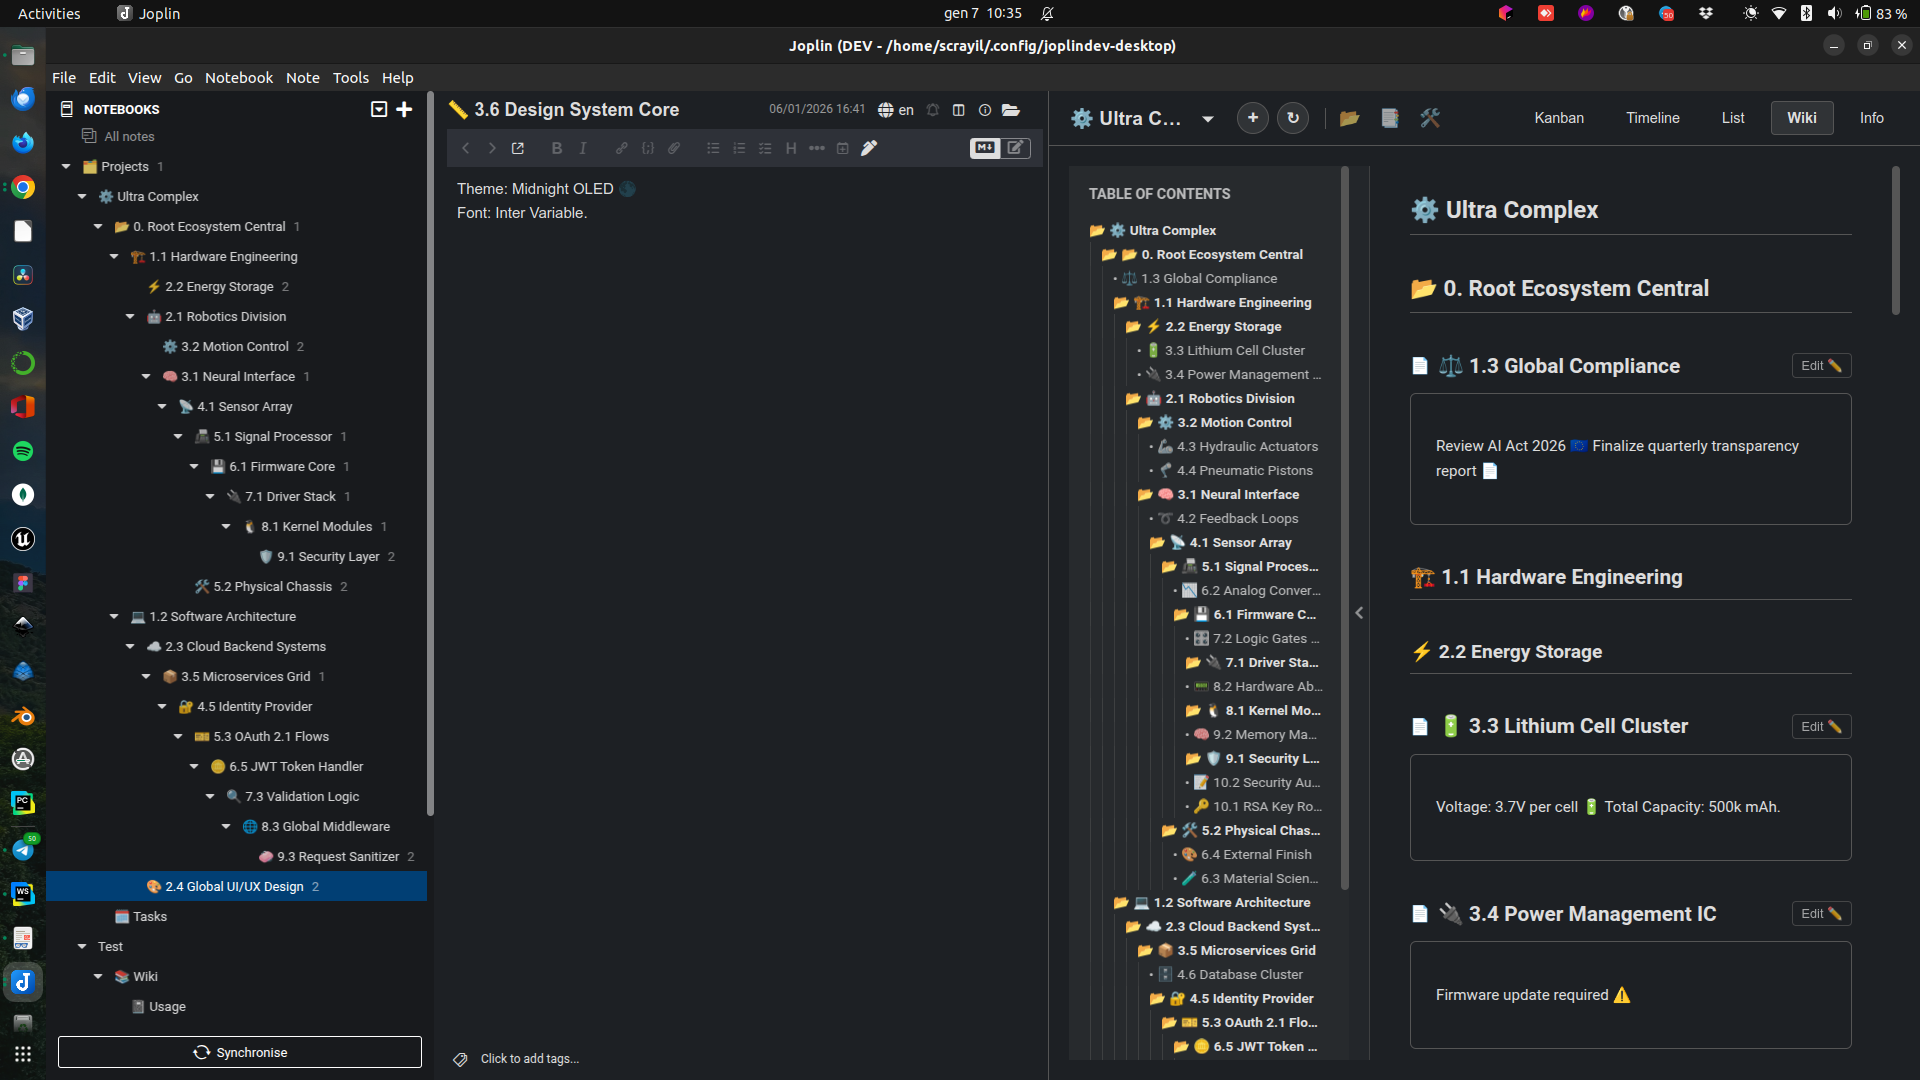Apply a heading with the H toolbar icon

pos(791,148)
